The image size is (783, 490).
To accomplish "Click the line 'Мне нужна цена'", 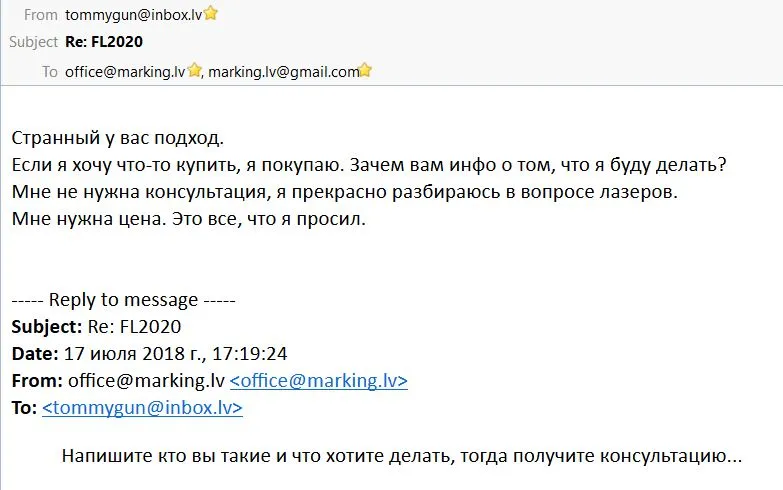I will pyautogui.click(x=188, y=219).
